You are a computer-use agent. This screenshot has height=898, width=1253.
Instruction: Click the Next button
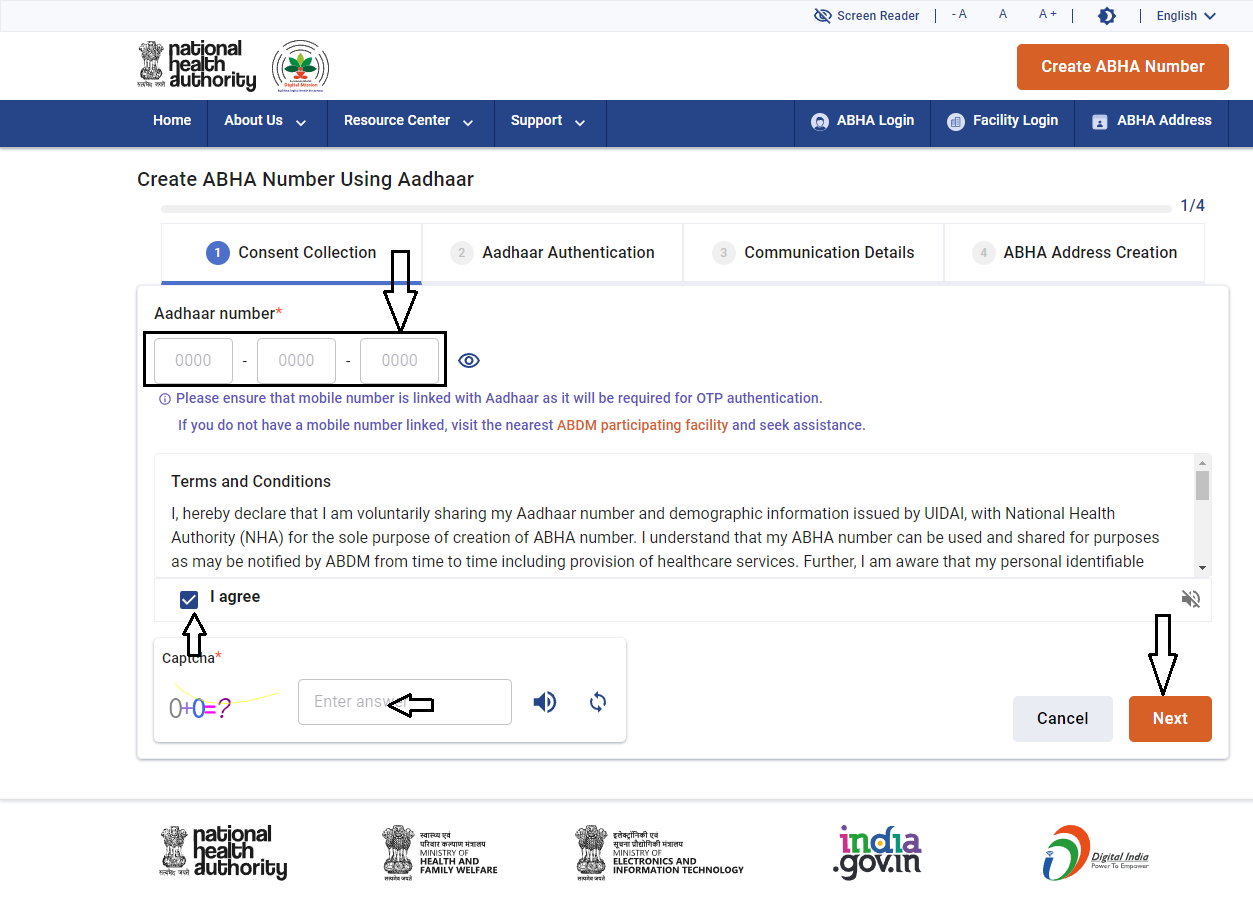coord(1170,719)
